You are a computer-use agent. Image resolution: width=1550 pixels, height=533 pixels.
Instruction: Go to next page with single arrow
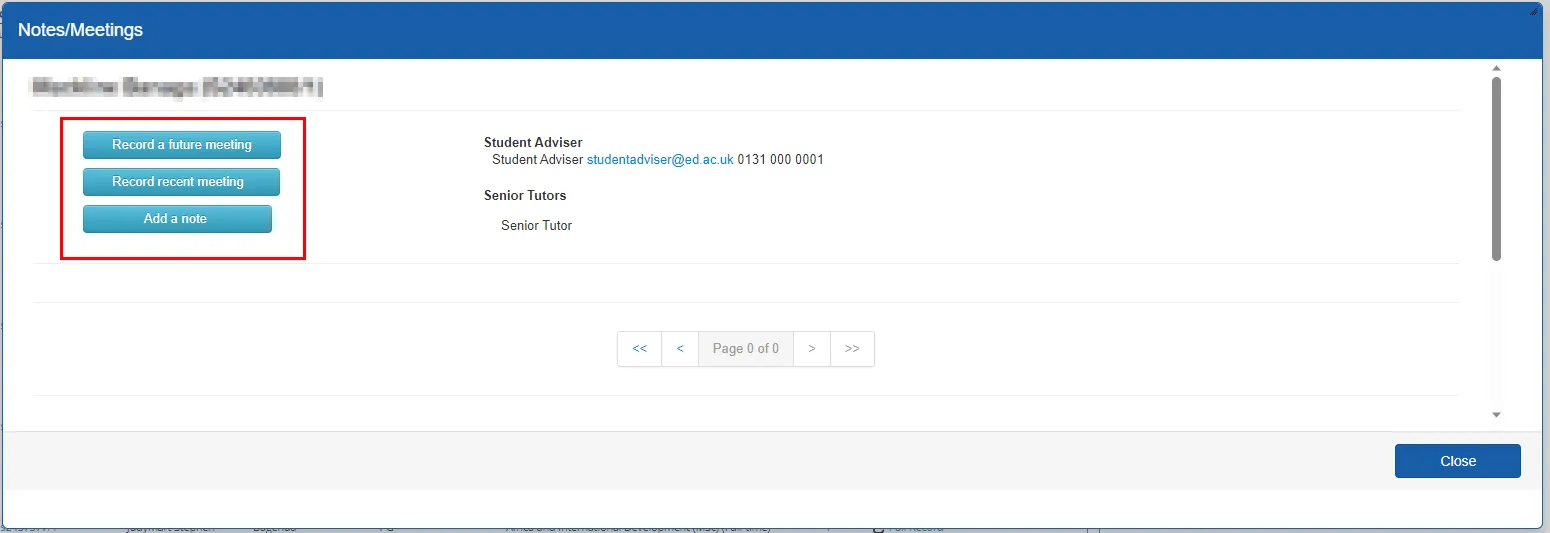coord(812,349)
